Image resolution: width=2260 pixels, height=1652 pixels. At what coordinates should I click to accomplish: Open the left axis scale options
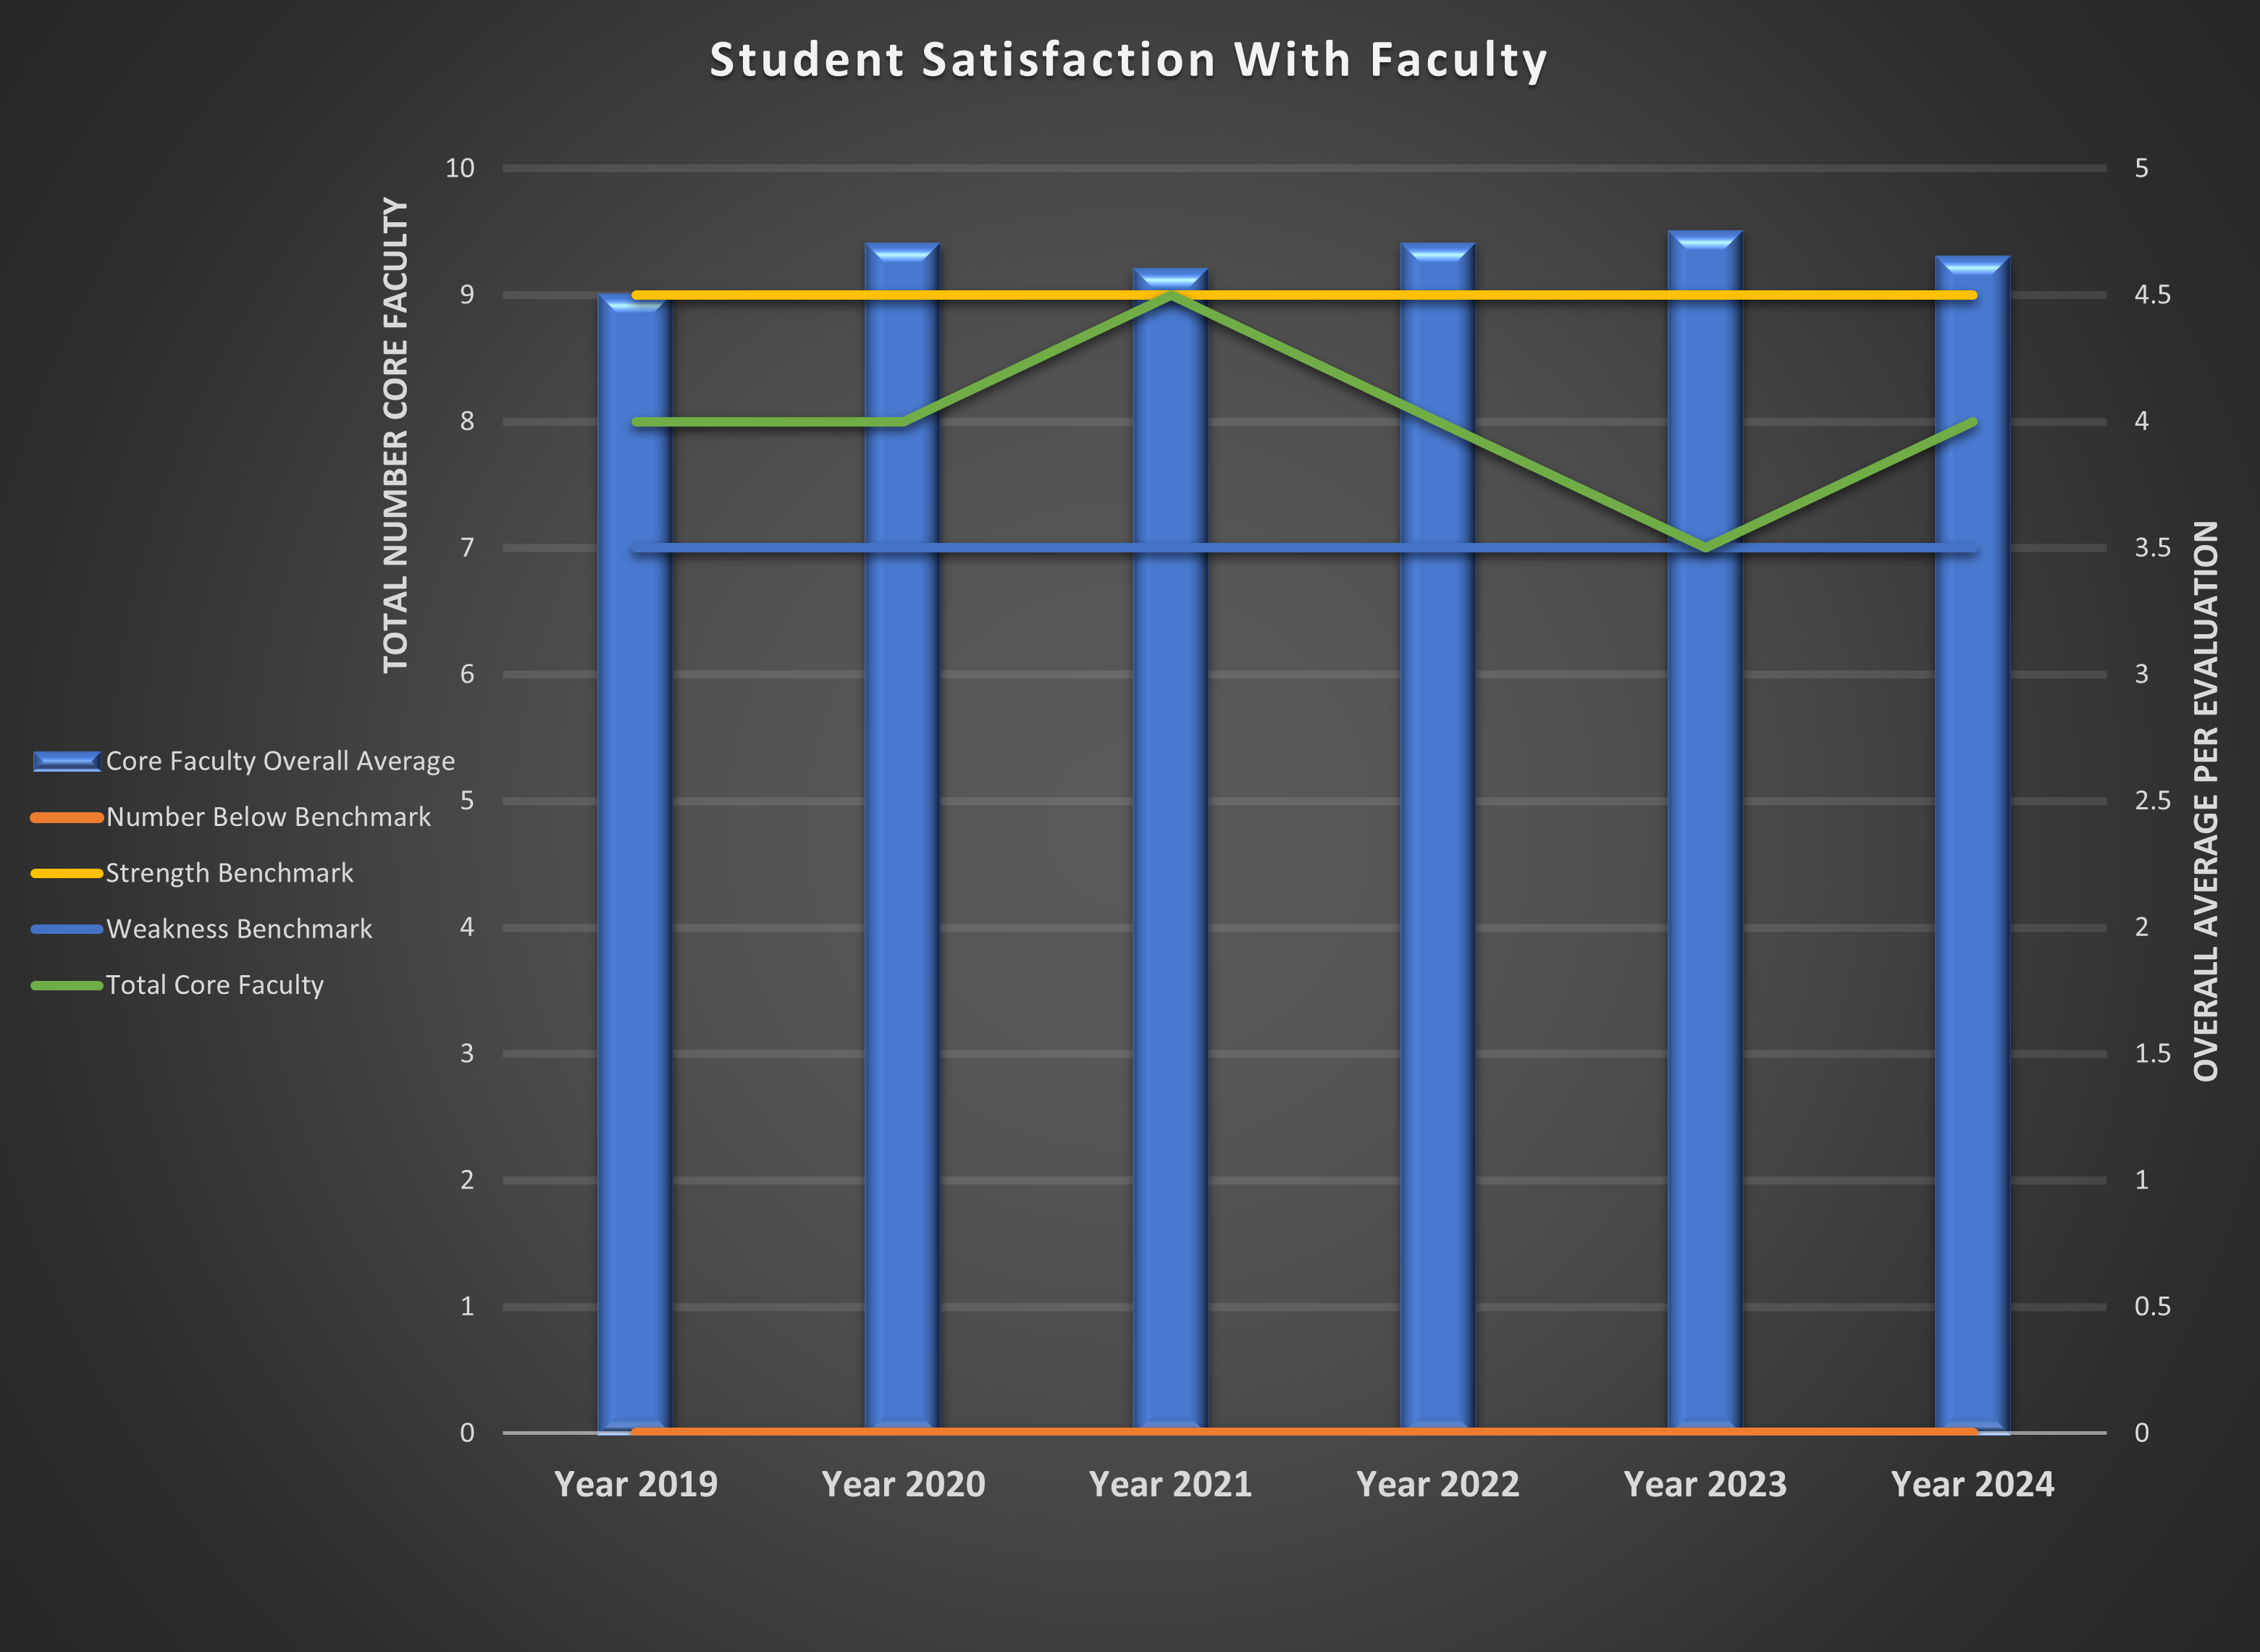point(466,800)
